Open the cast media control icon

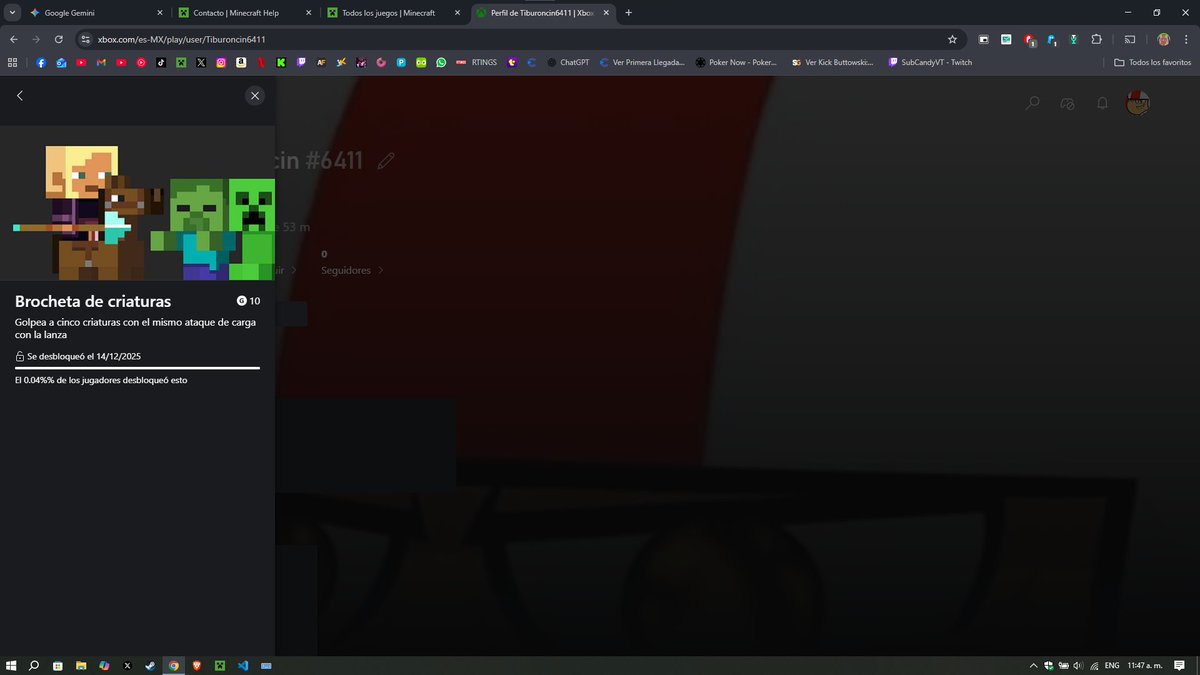pos(1130,39)
